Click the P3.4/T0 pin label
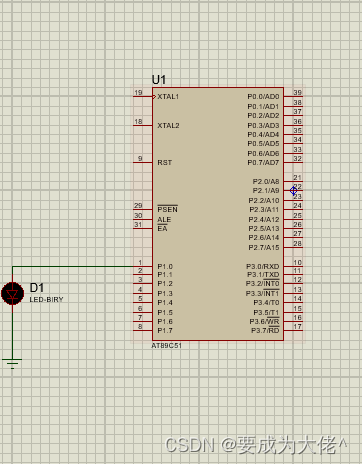This screenshot has width=362, height=464. click(266, 303)
